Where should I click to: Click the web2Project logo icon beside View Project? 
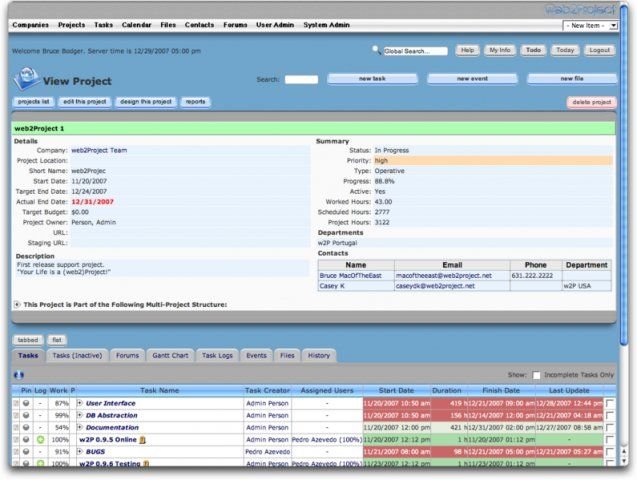pyautogui.click(x=26, y=79)
